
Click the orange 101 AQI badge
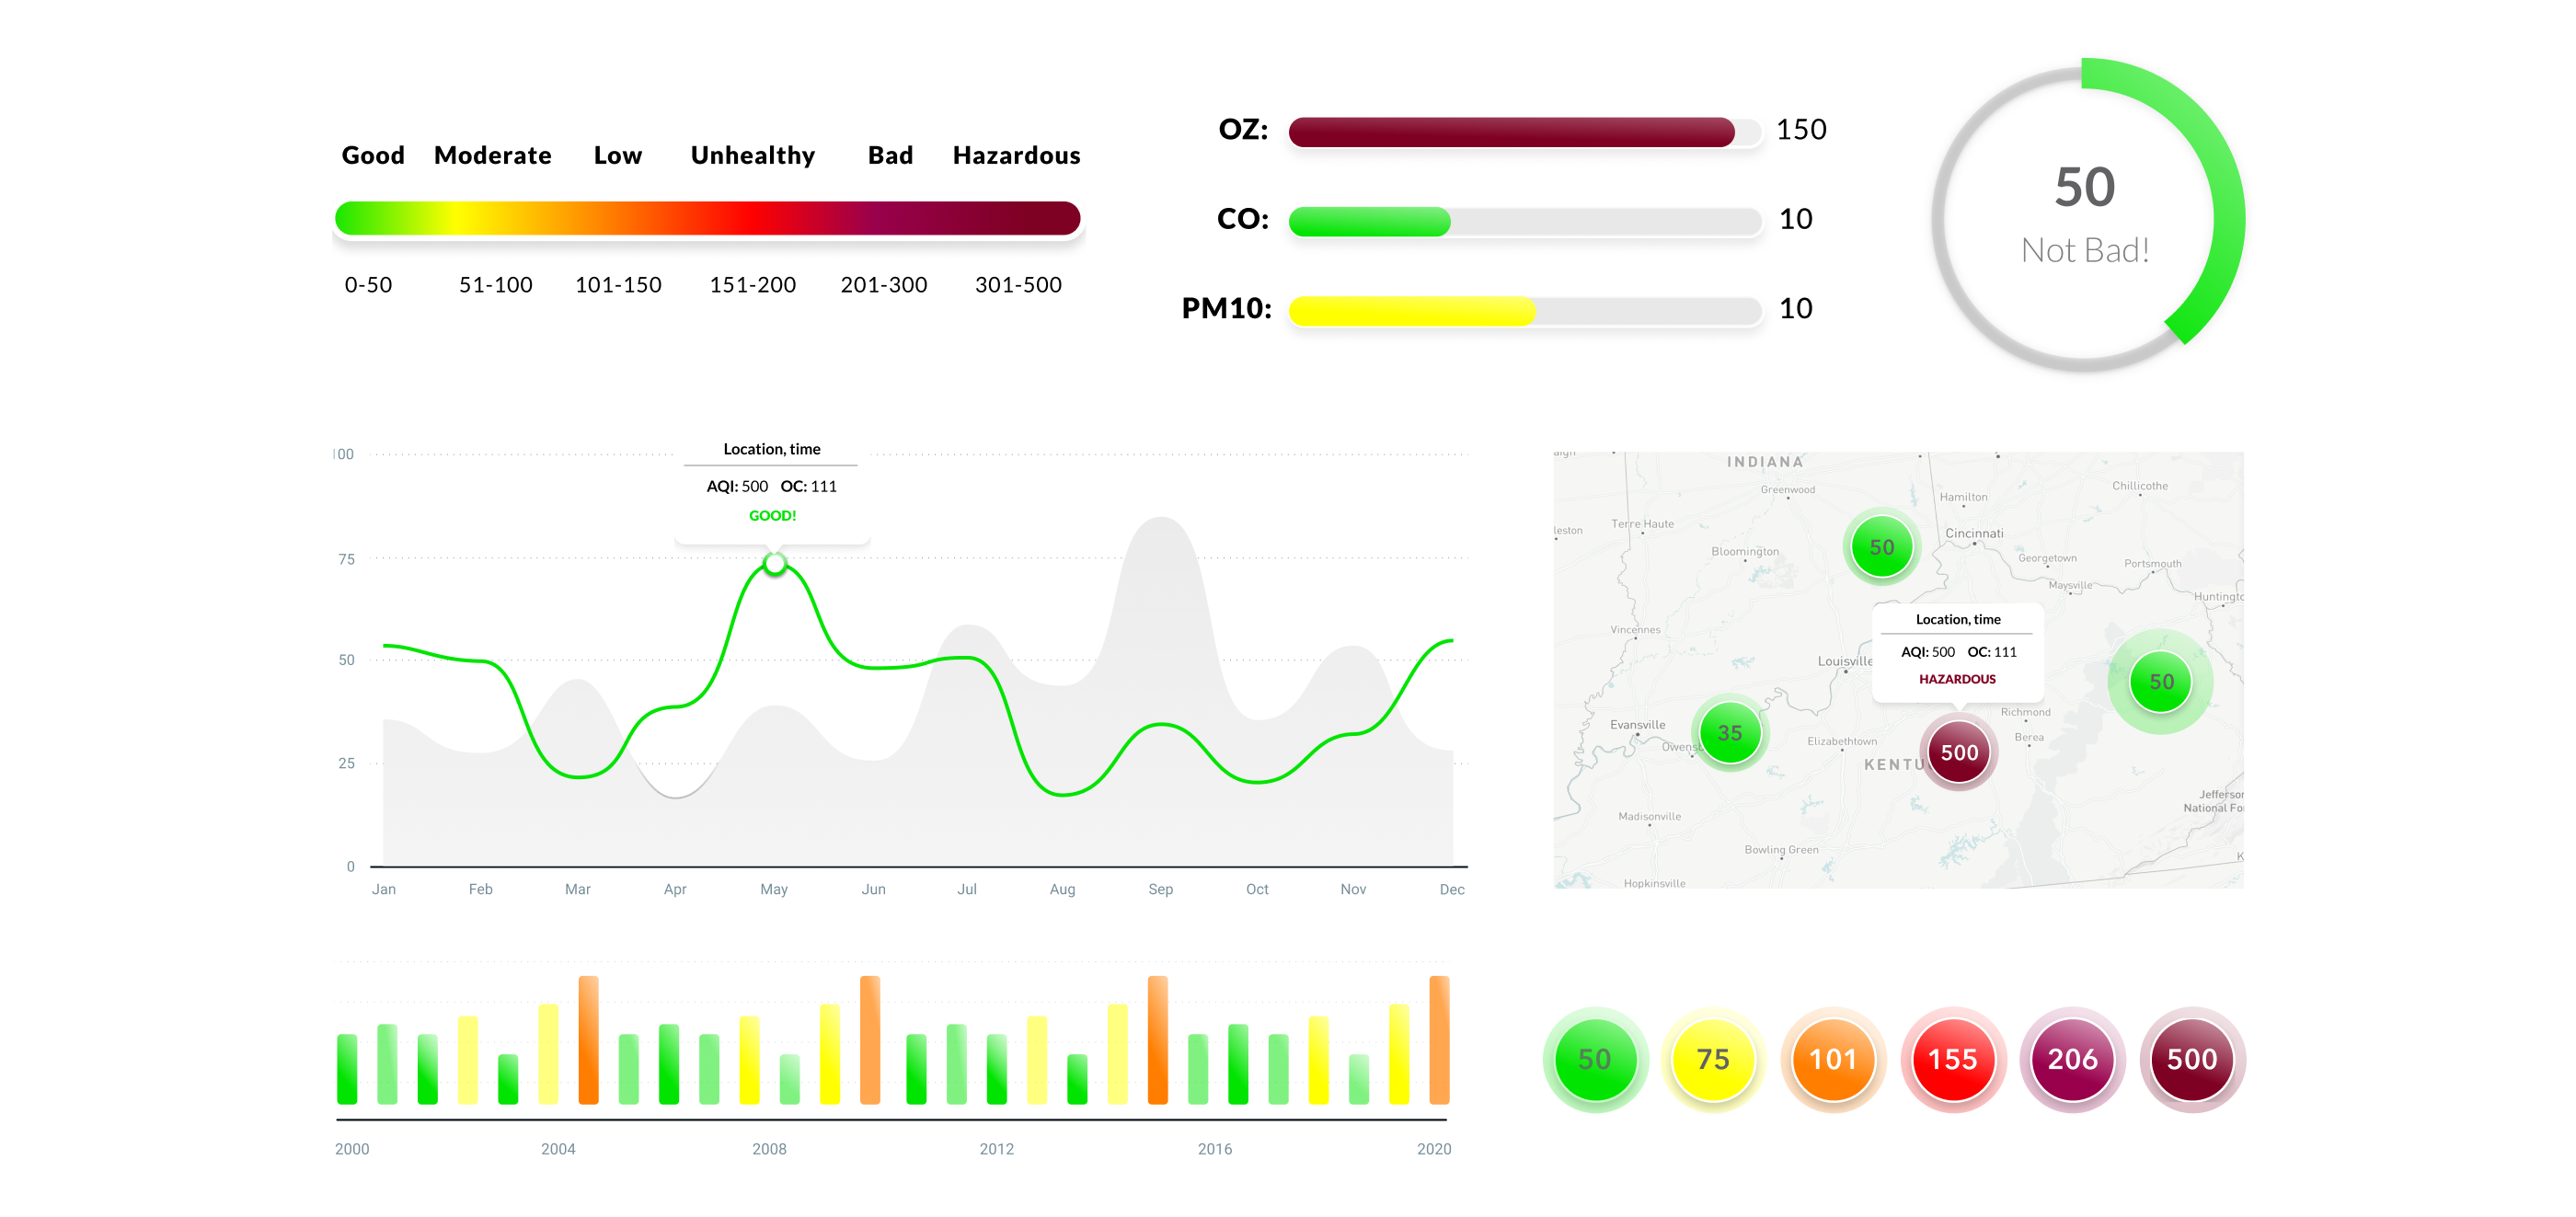pos(1833,1059)
